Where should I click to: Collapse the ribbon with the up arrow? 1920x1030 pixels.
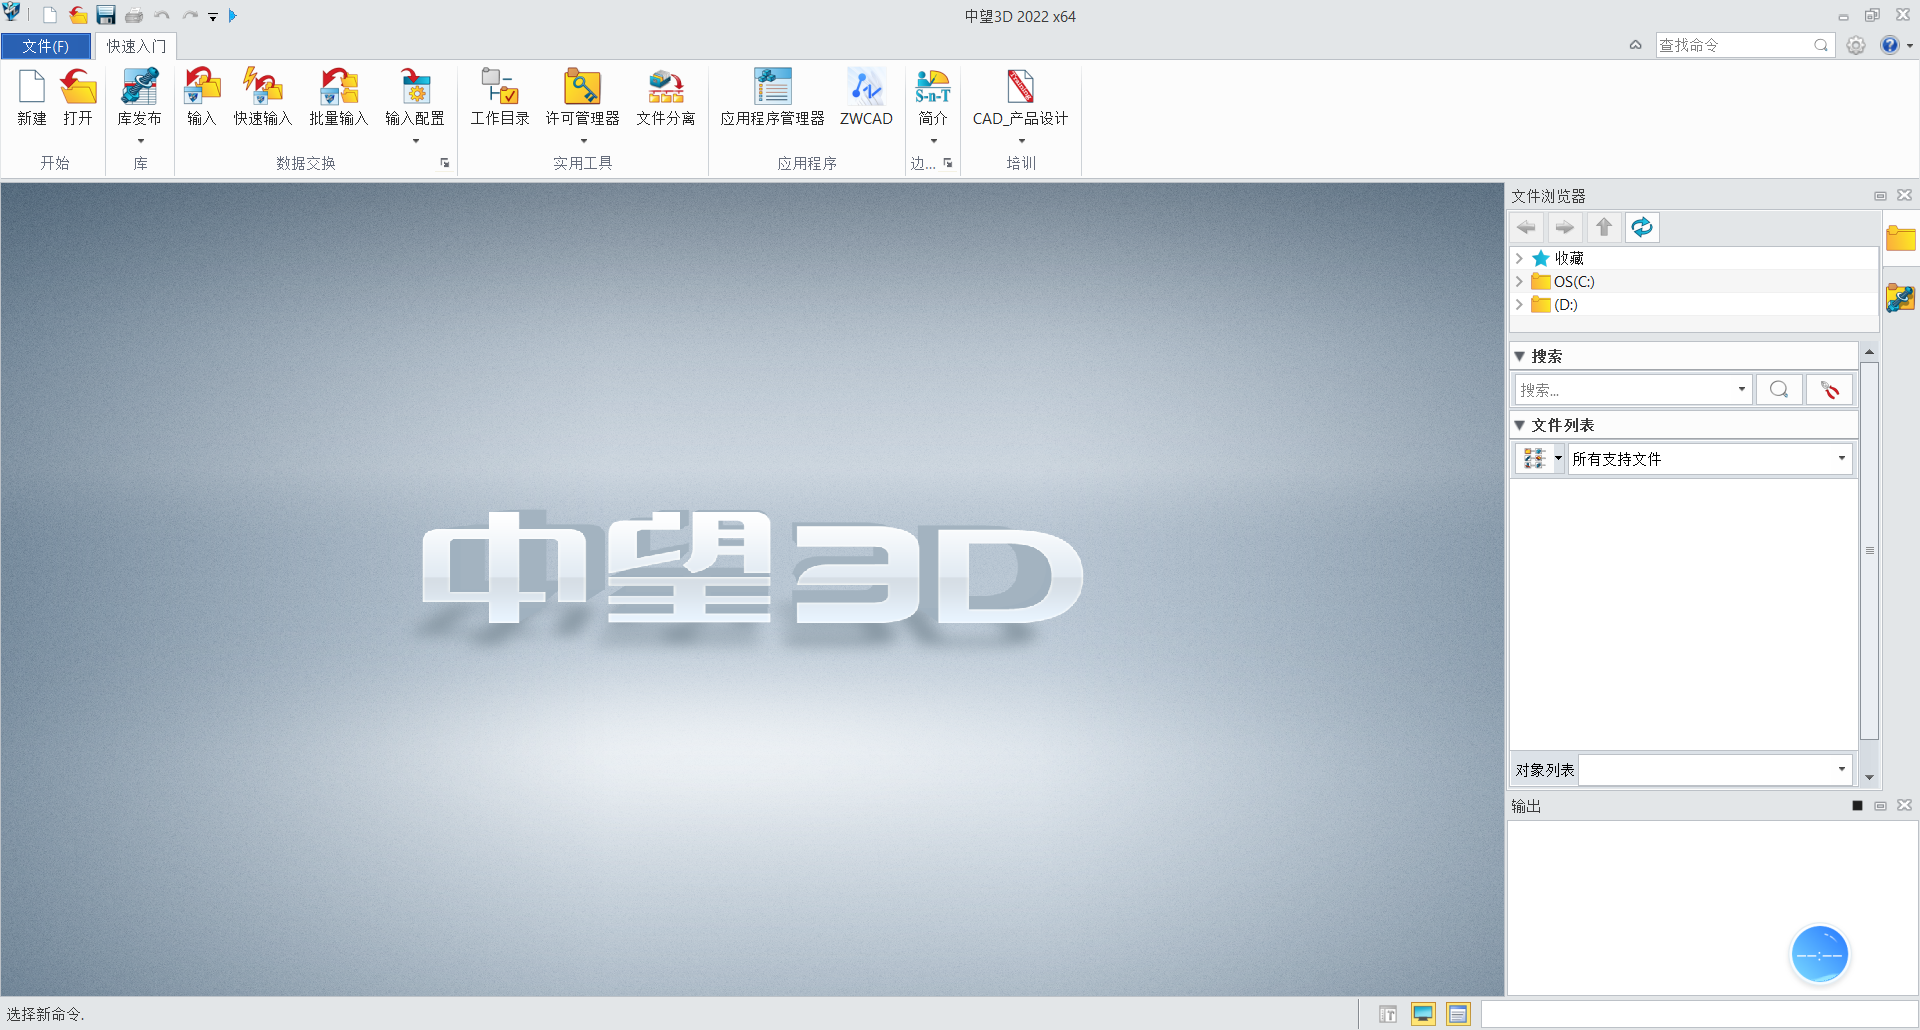click(1636, 45)
